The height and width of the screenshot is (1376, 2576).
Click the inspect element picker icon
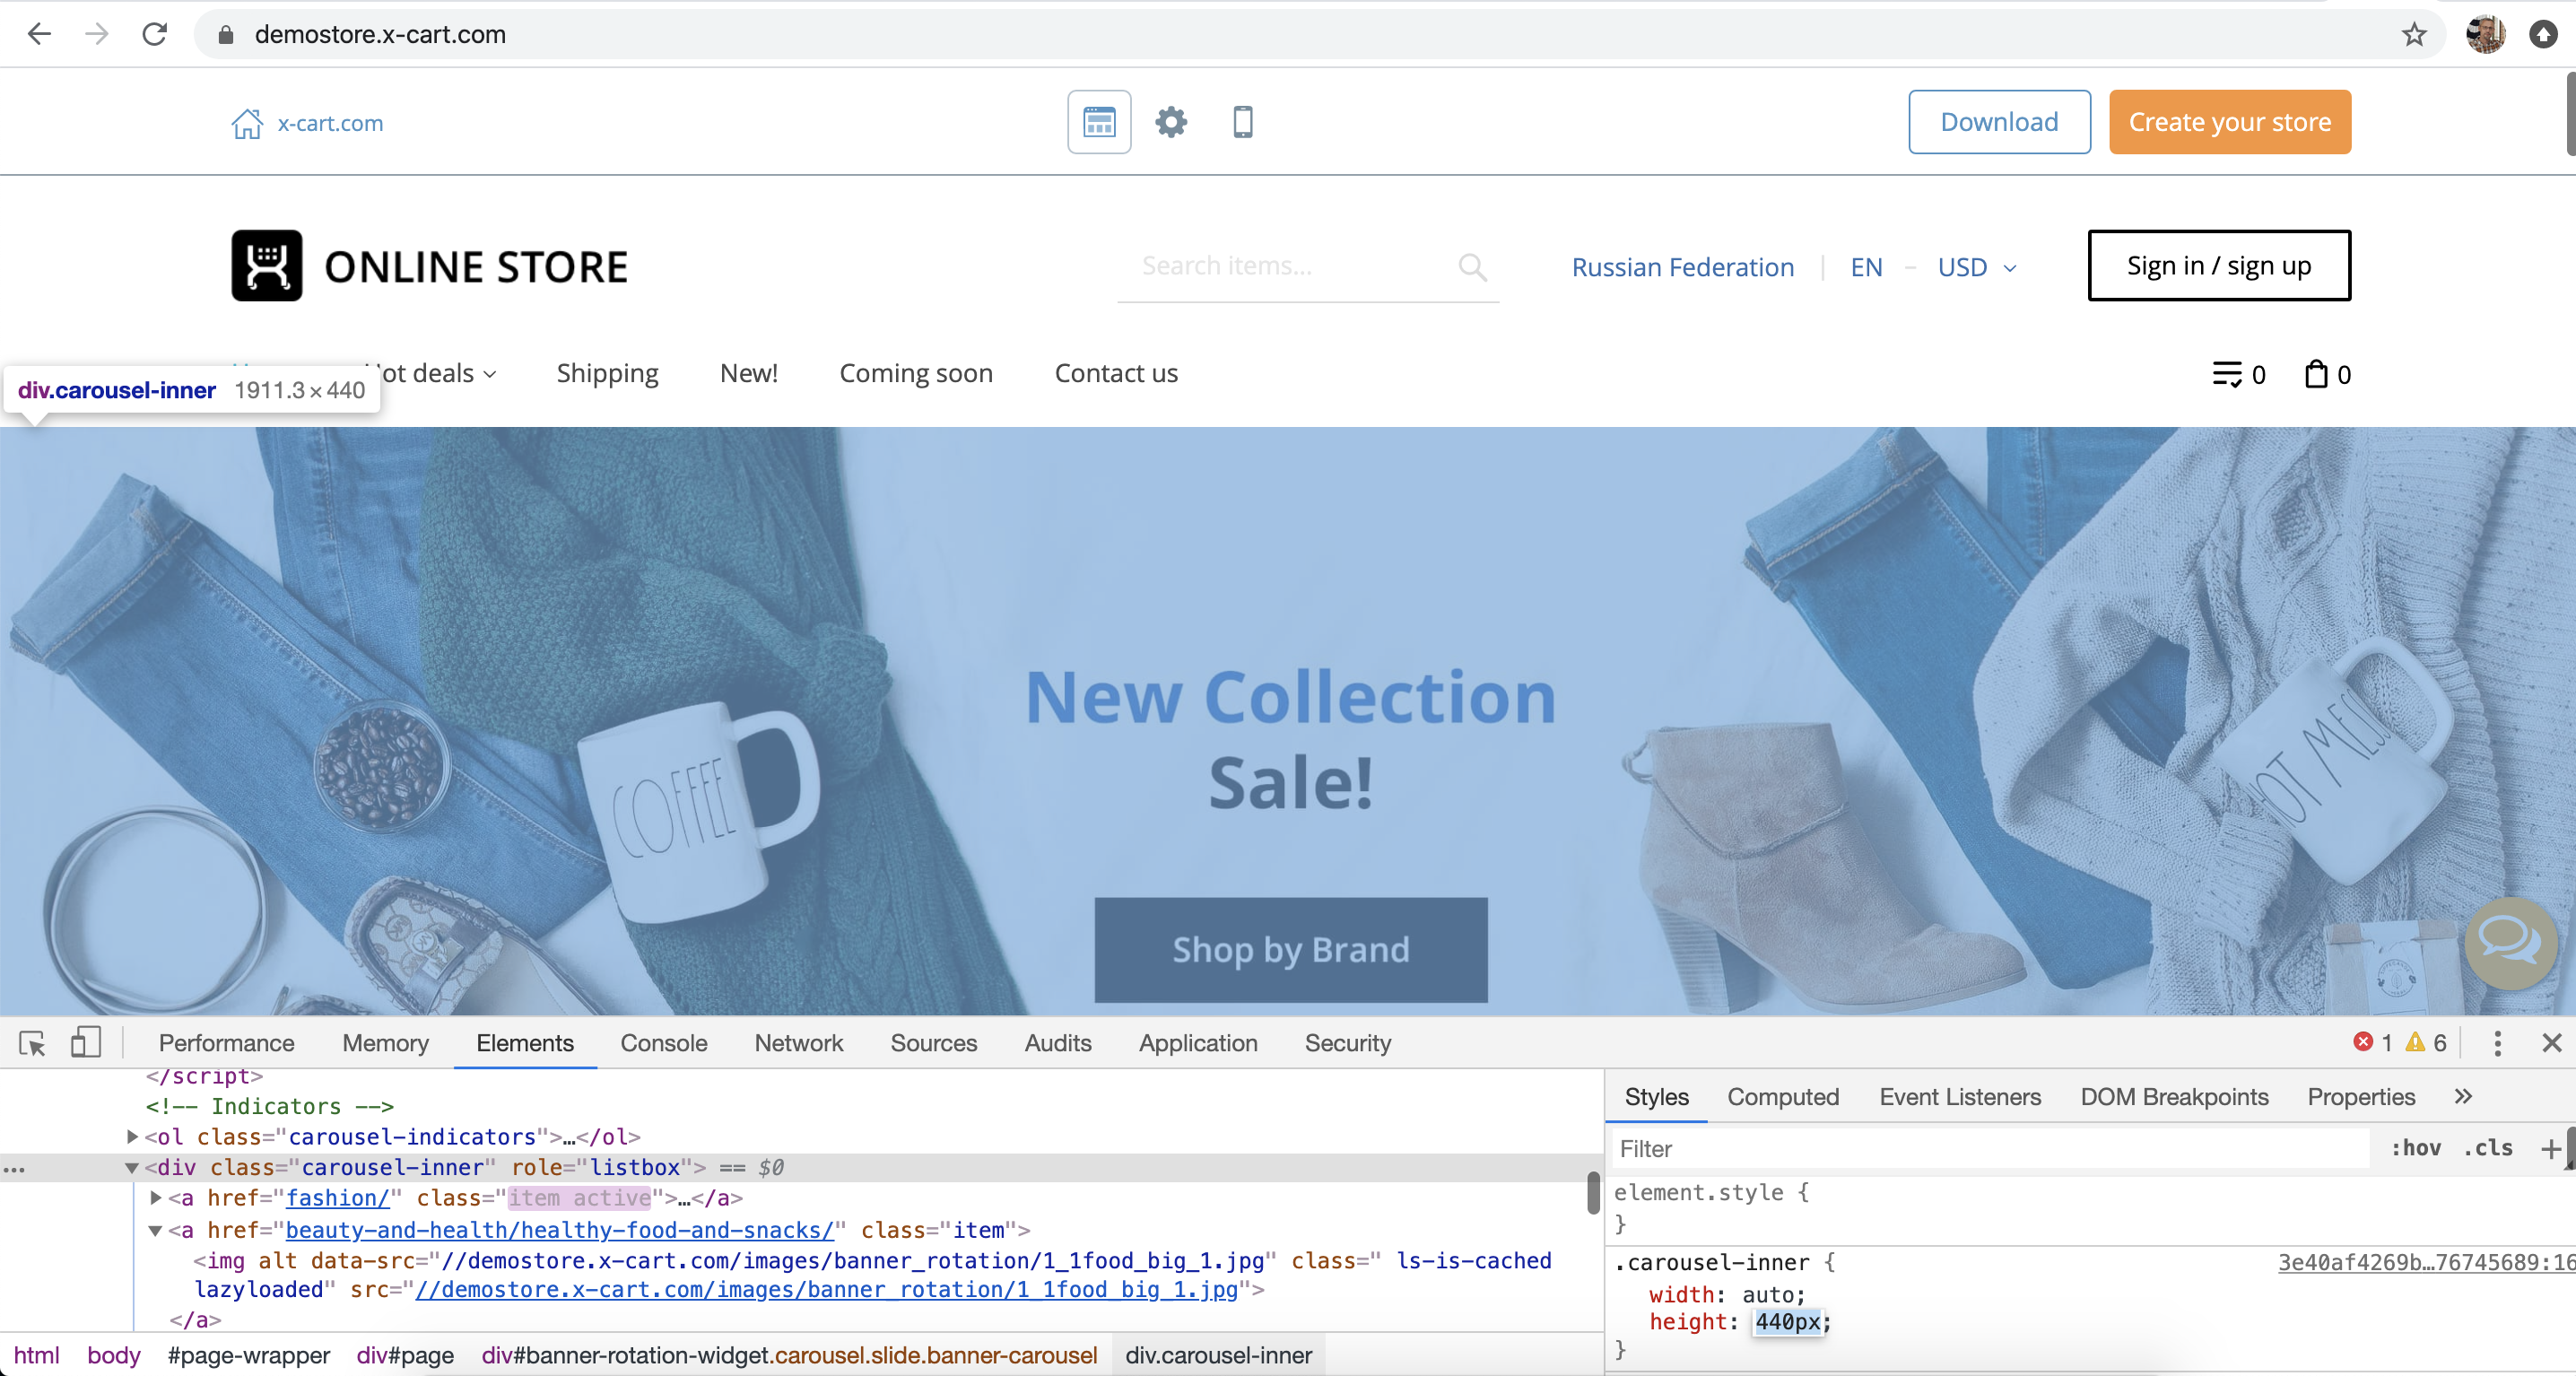(x=32, y=1043)
